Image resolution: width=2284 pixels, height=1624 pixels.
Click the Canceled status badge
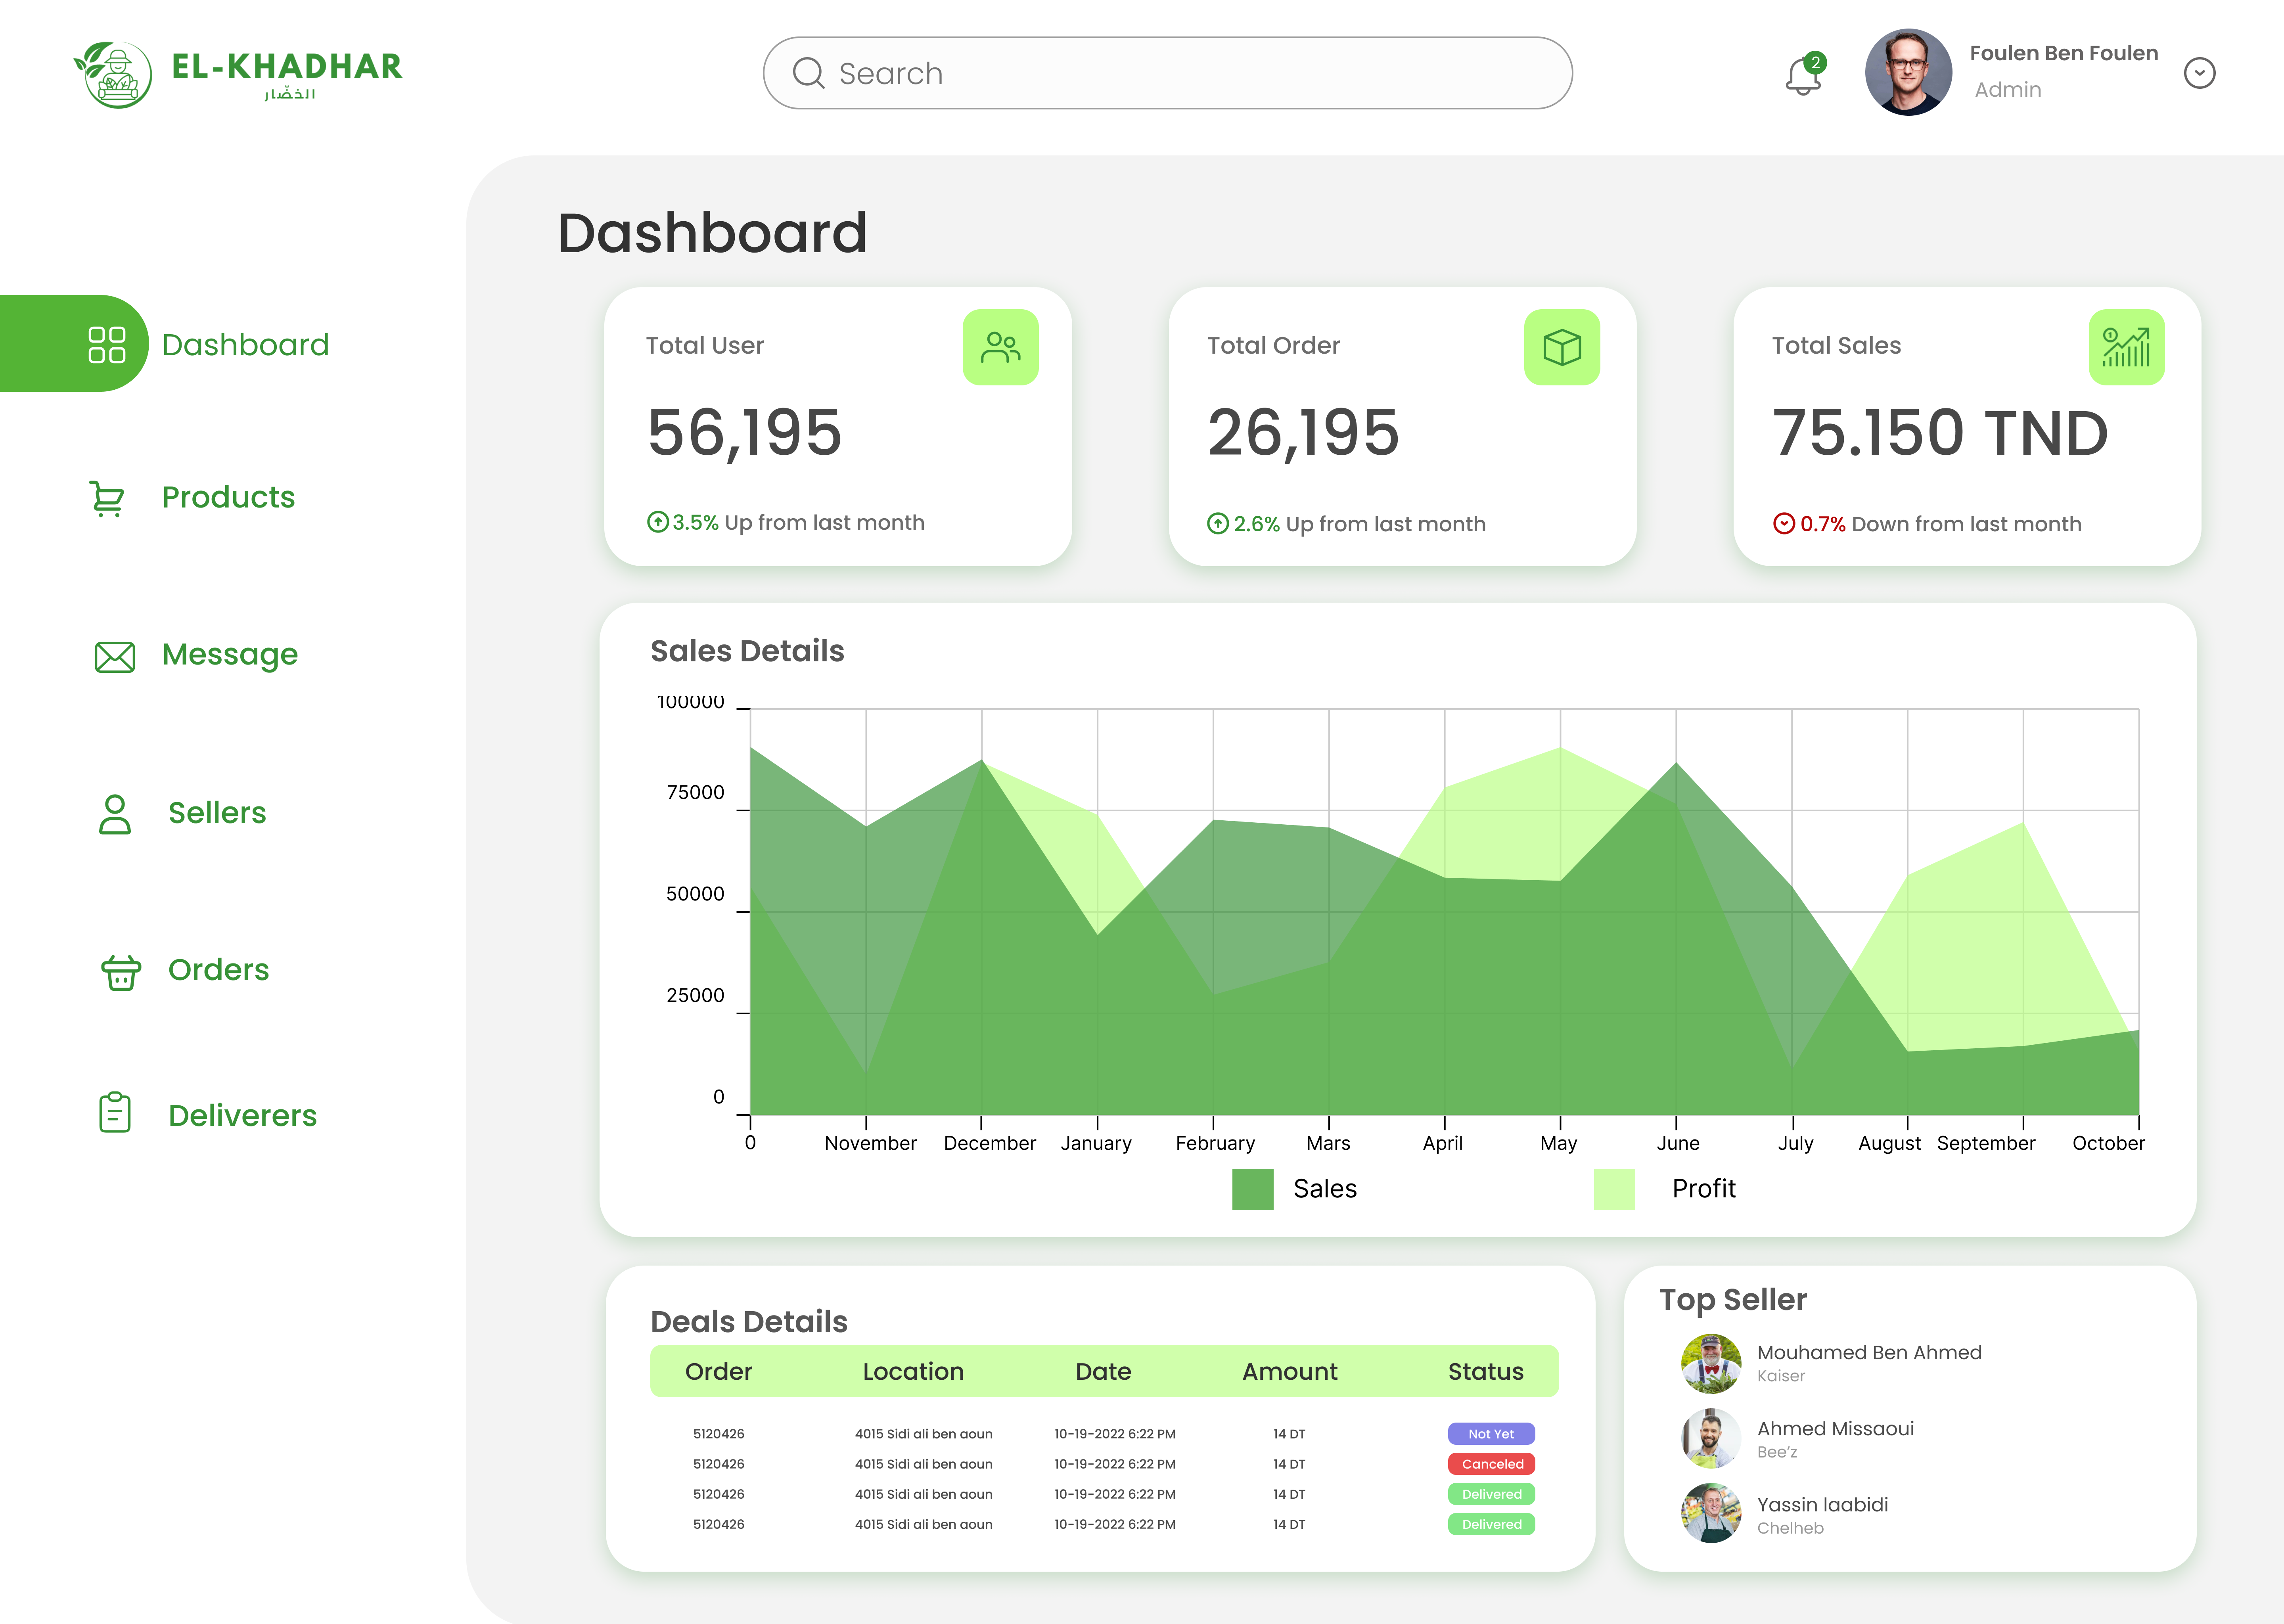click(x=1491, y=1464)
